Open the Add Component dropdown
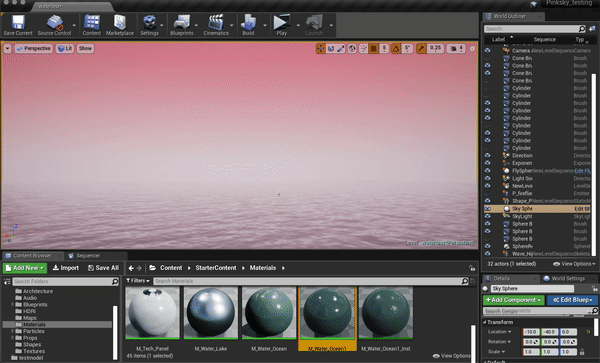The width and height of the screenshot is (600, 363). click(514, 300)
